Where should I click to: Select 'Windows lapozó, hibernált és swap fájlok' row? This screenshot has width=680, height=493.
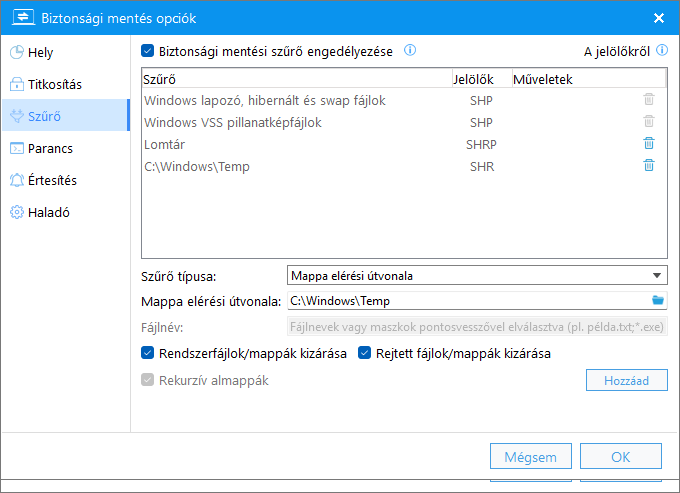point(404,100)
